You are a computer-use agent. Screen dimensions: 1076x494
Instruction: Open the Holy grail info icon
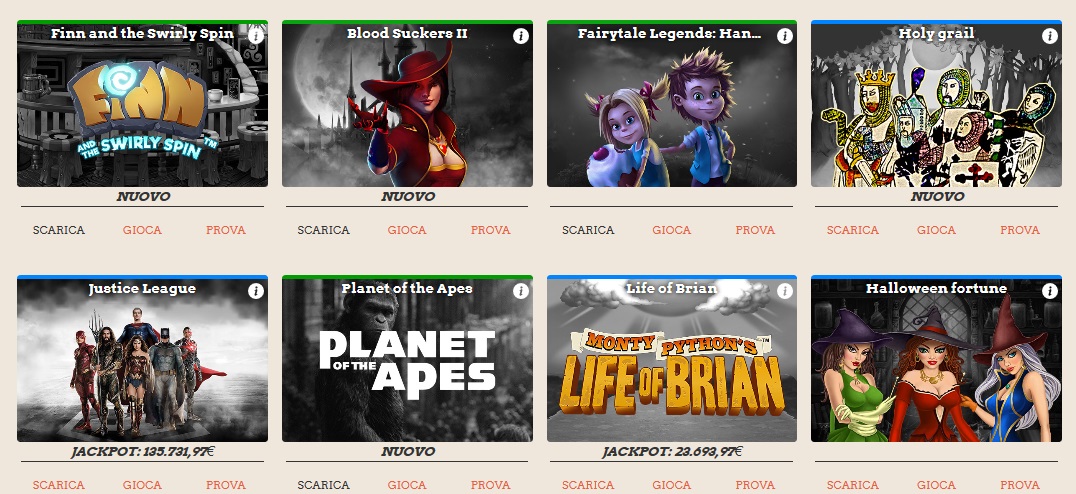1050,36
